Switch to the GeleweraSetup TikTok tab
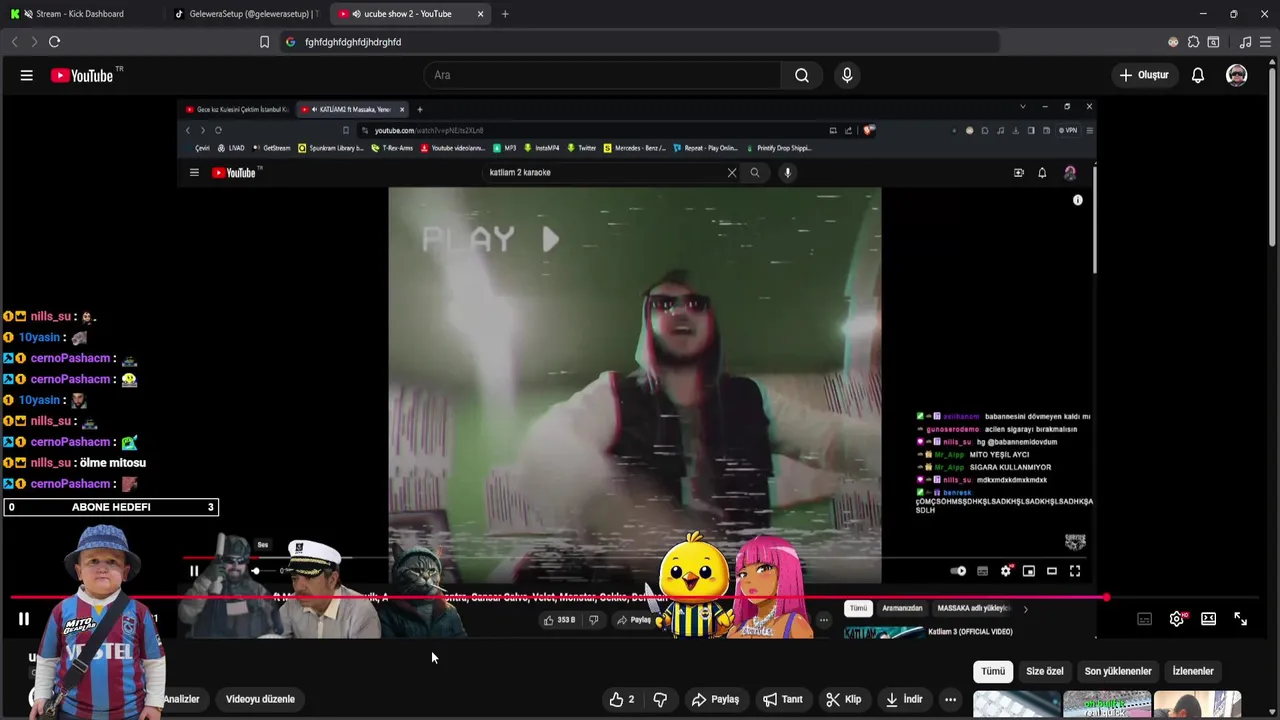Screen dimensions: 1280x720 [x=245, y=14]
